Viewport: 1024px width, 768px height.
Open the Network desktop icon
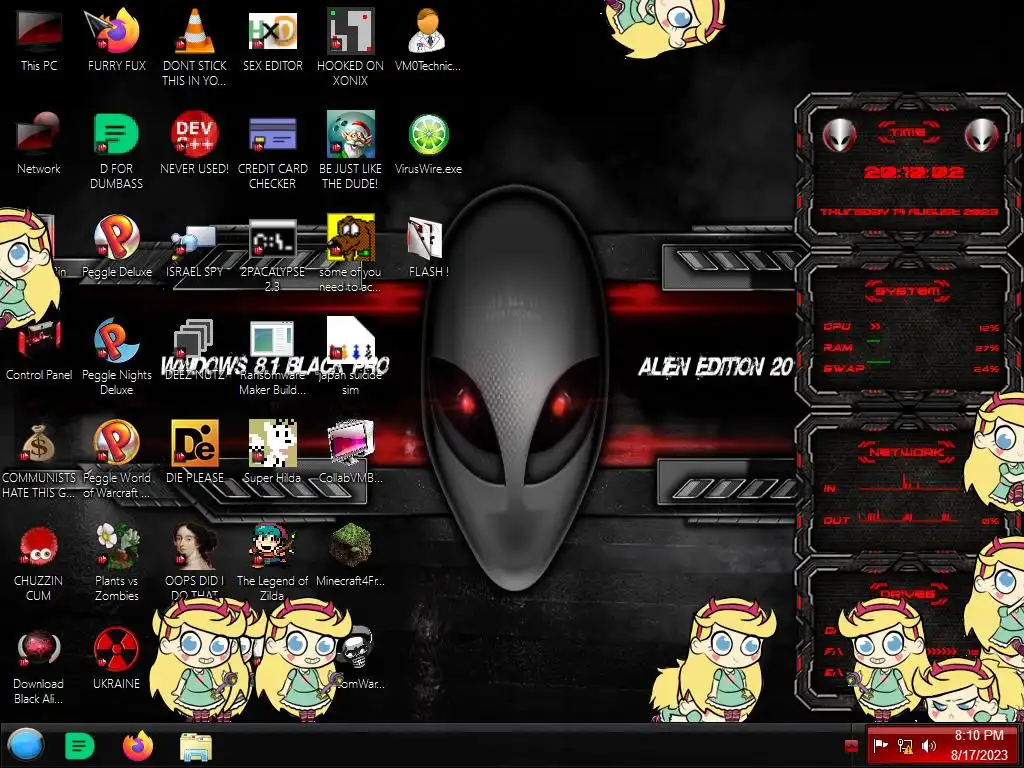39,134
